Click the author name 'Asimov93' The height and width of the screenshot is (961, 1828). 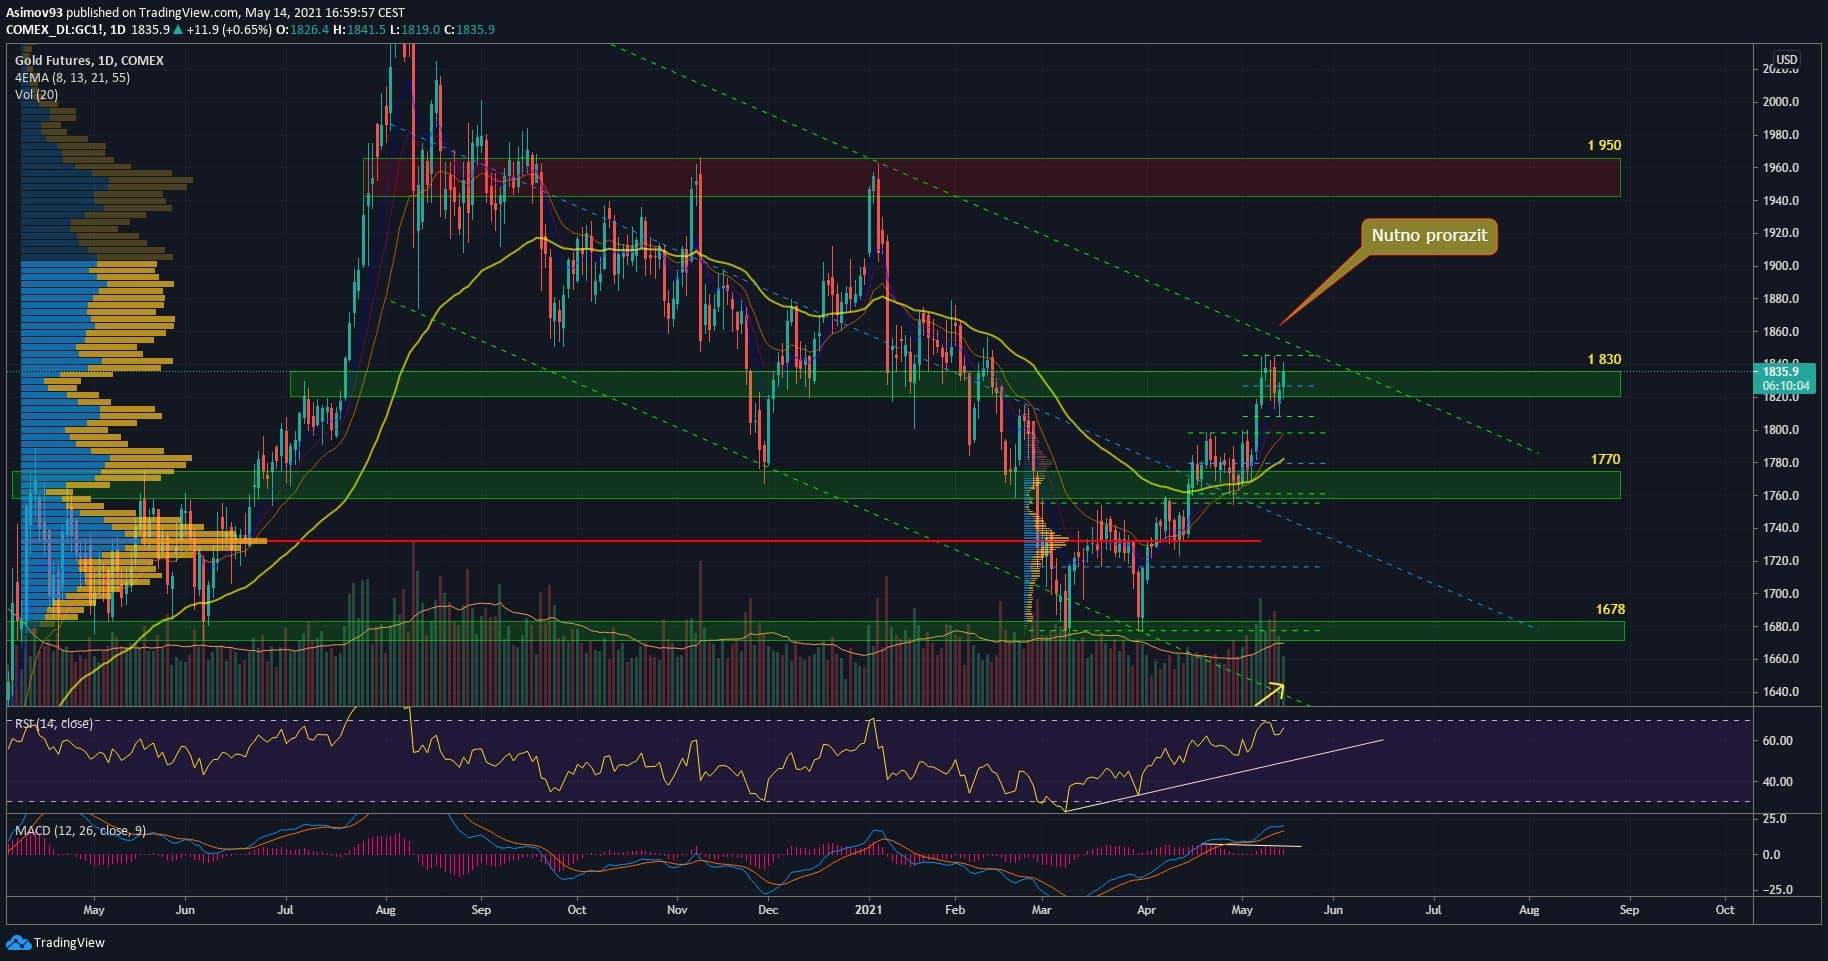(x=35, y=13)
